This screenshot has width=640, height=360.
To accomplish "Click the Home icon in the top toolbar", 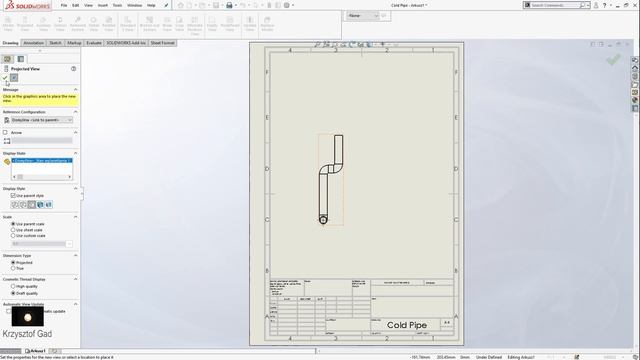I will click(180, 5).
